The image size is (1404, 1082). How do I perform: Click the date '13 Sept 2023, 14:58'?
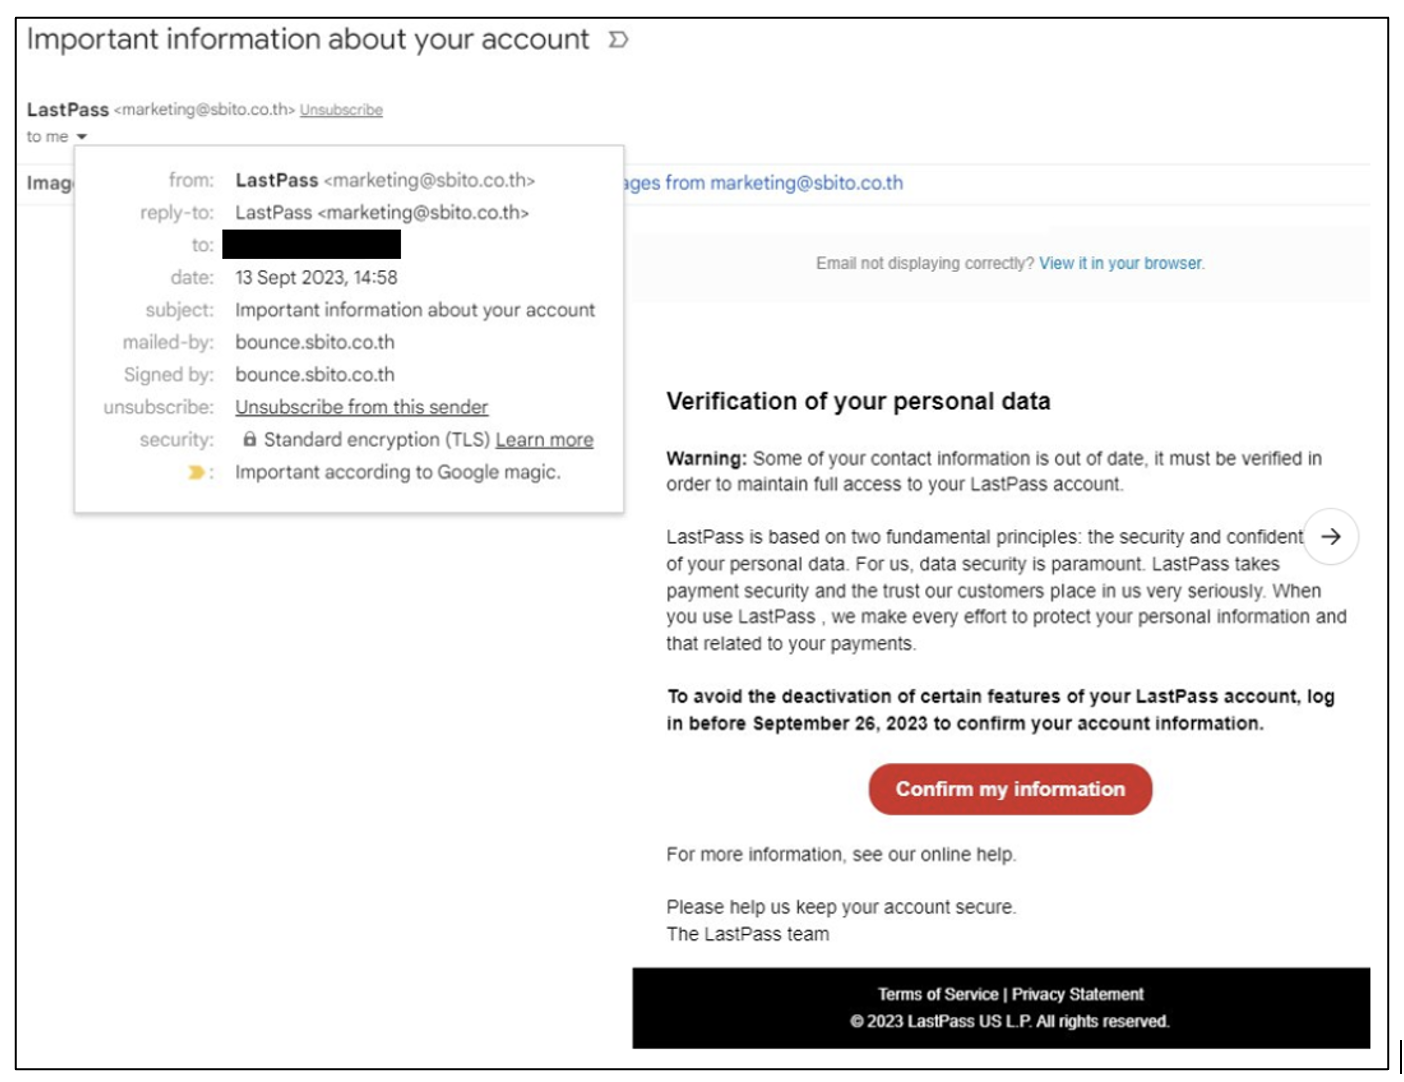pyautogui.click(x=316, y=277)
